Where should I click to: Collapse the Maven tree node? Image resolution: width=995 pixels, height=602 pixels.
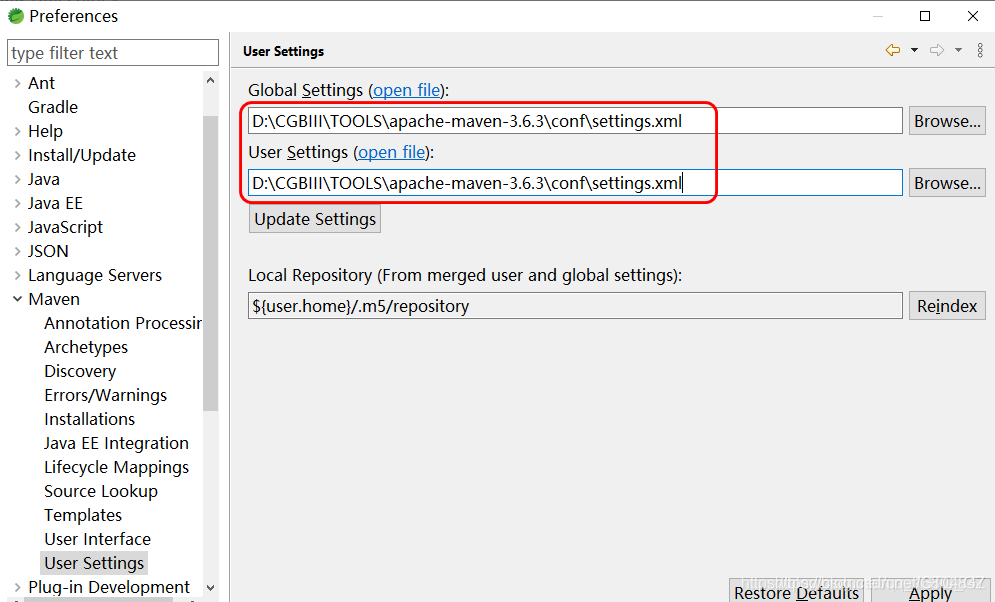pyautogui.click(x=17, y=299)
